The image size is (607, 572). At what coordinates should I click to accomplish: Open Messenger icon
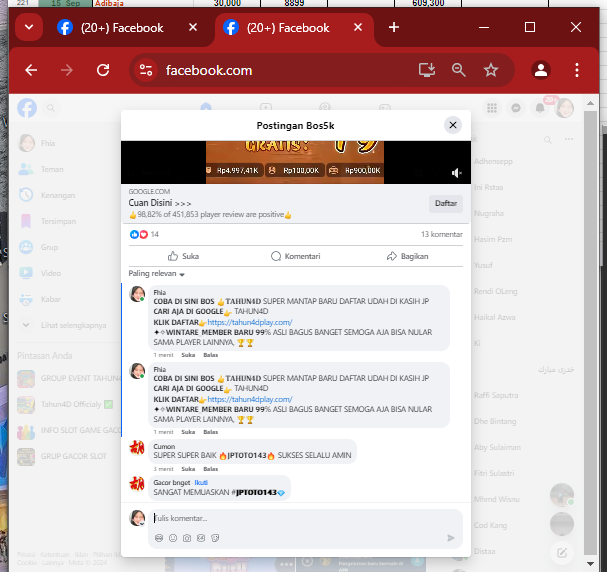pos(516,108)
